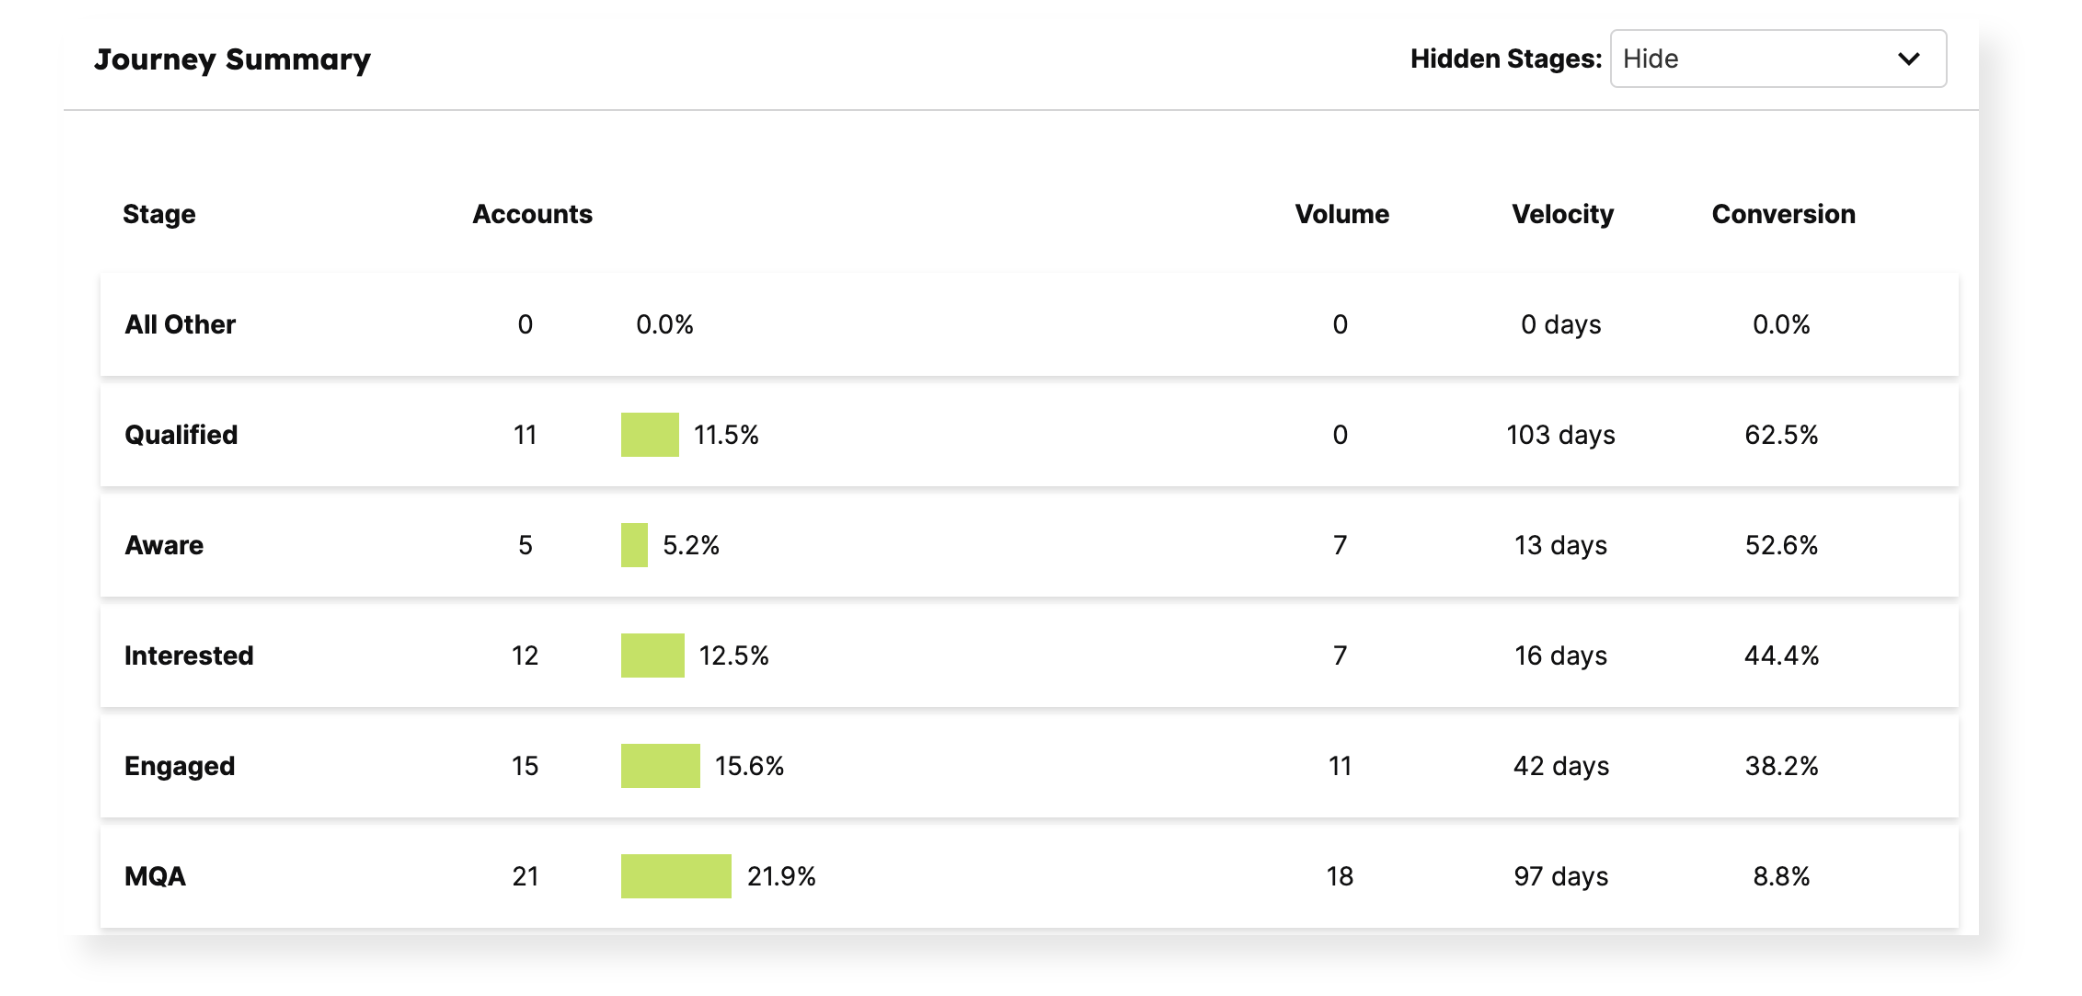This screenshot has width=2082, height=996.
Task: Click the Hidden Stages chevron arrow
Action: coord(1908,59)
